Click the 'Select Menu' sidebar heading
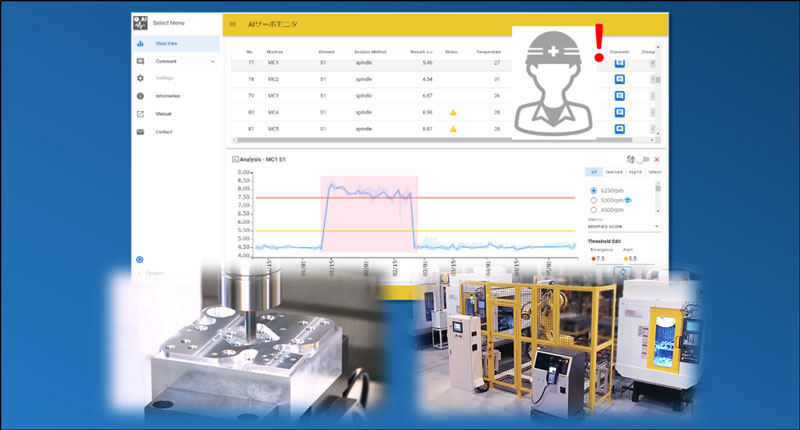800x430 pixels. [168, 23]
